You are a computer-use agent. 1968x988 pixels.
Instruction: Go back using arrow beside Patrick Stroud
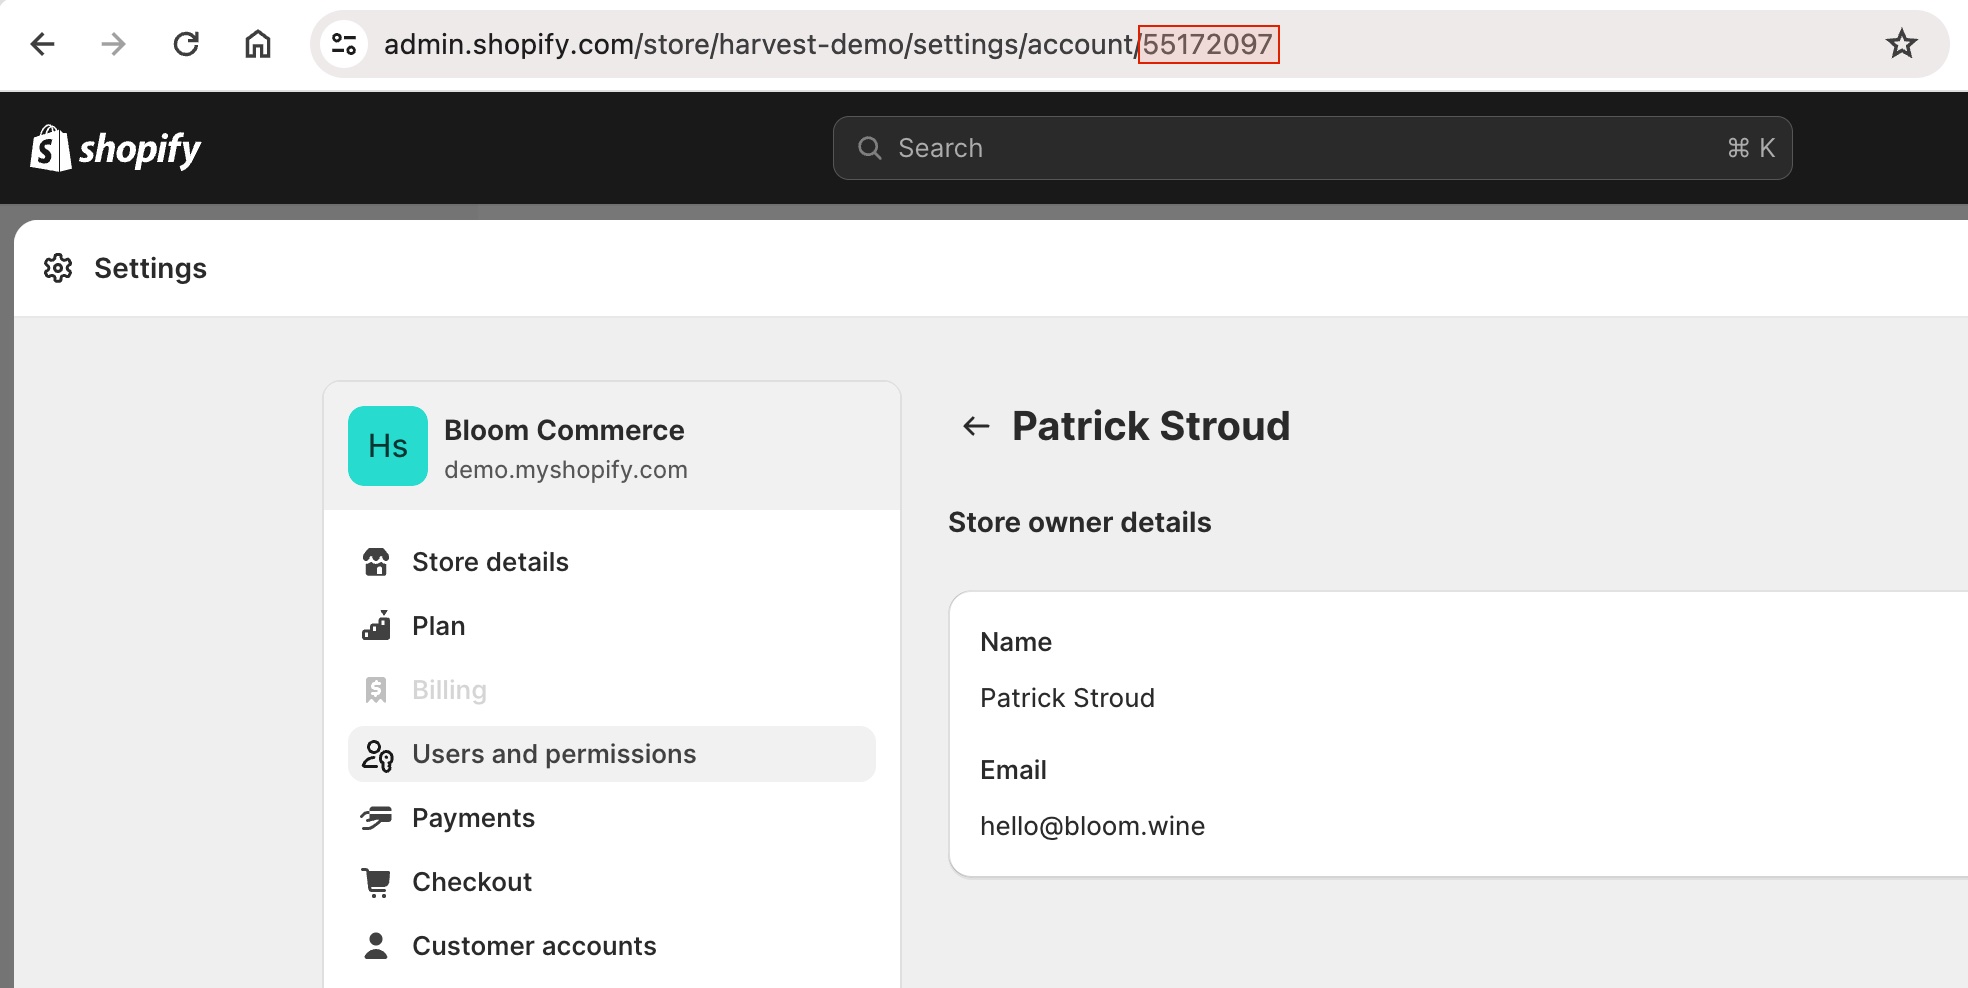976,427
